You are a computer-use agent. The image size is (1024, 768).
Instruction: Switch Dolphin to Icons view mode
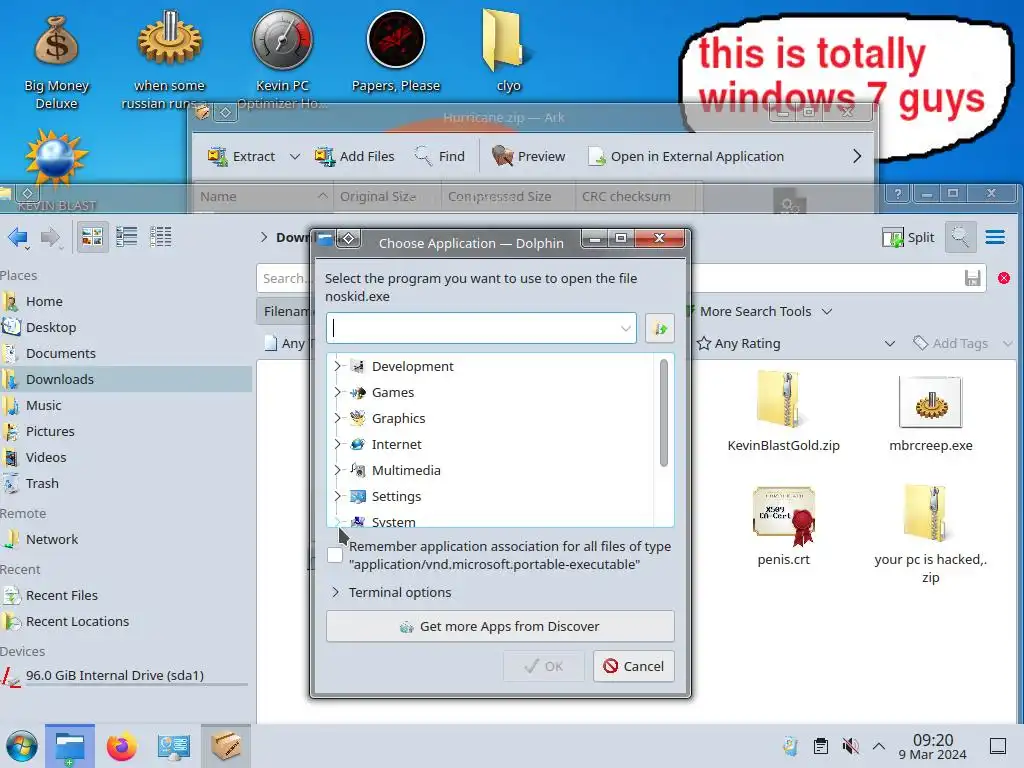pos(92,237)
